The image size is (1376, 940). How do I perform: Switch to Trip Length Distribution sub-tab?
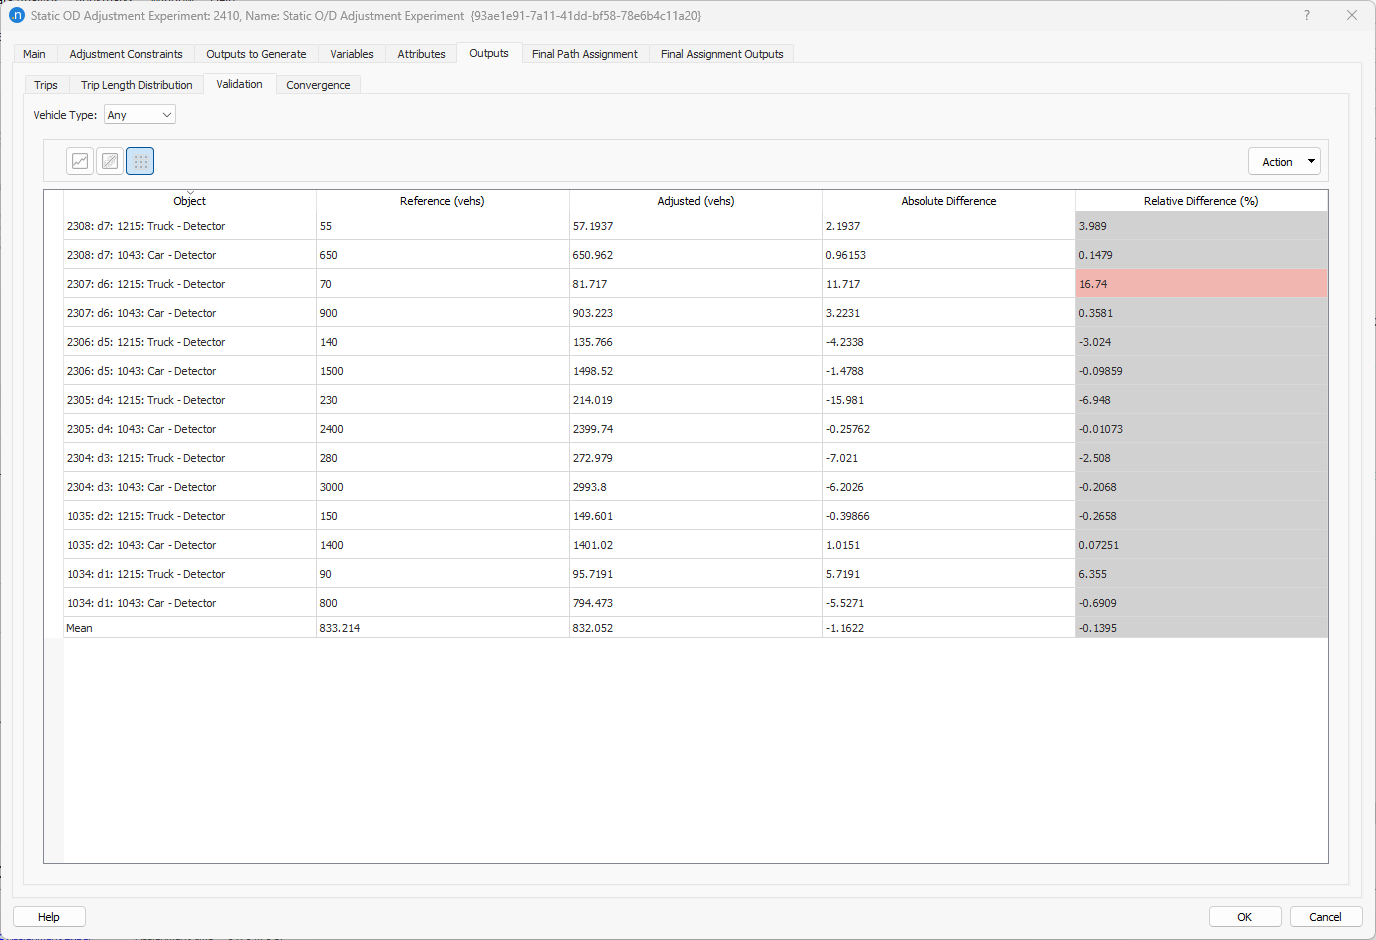(137, 85)
